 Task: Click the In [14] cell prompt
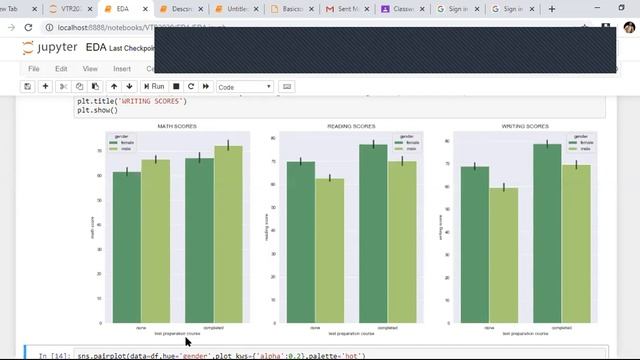[55, 356]
